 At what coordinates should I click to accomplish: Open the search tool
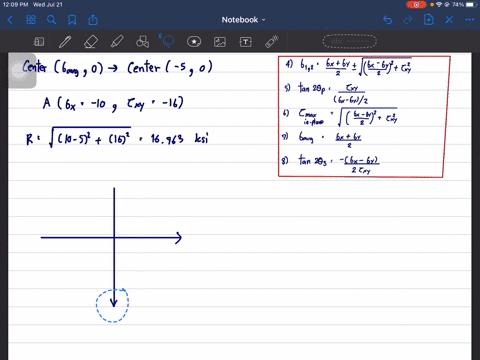coord(51,20)
